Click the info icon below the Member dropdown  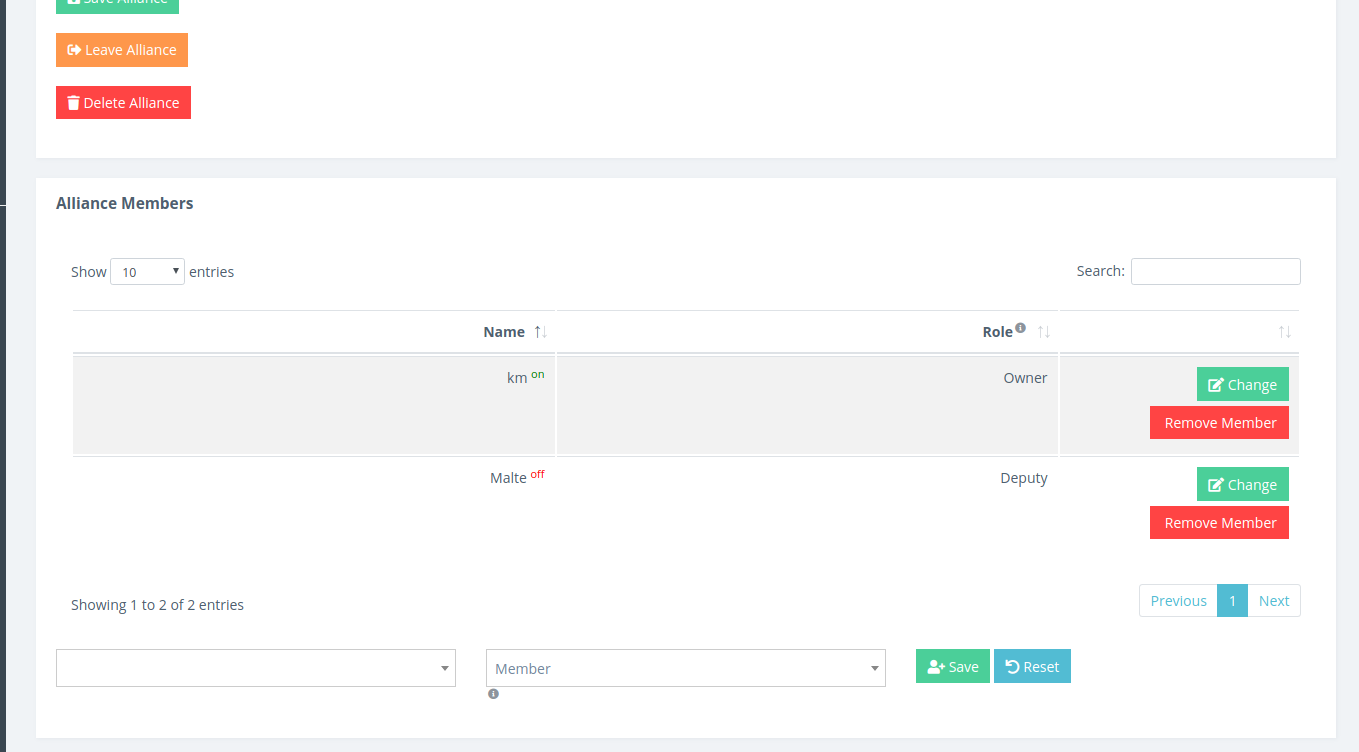(493, 694)
